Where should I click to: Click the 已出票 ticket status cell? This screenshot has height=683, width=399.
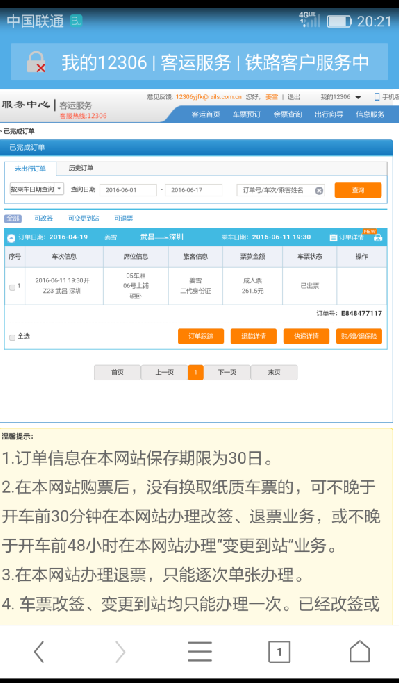(309, 286)
